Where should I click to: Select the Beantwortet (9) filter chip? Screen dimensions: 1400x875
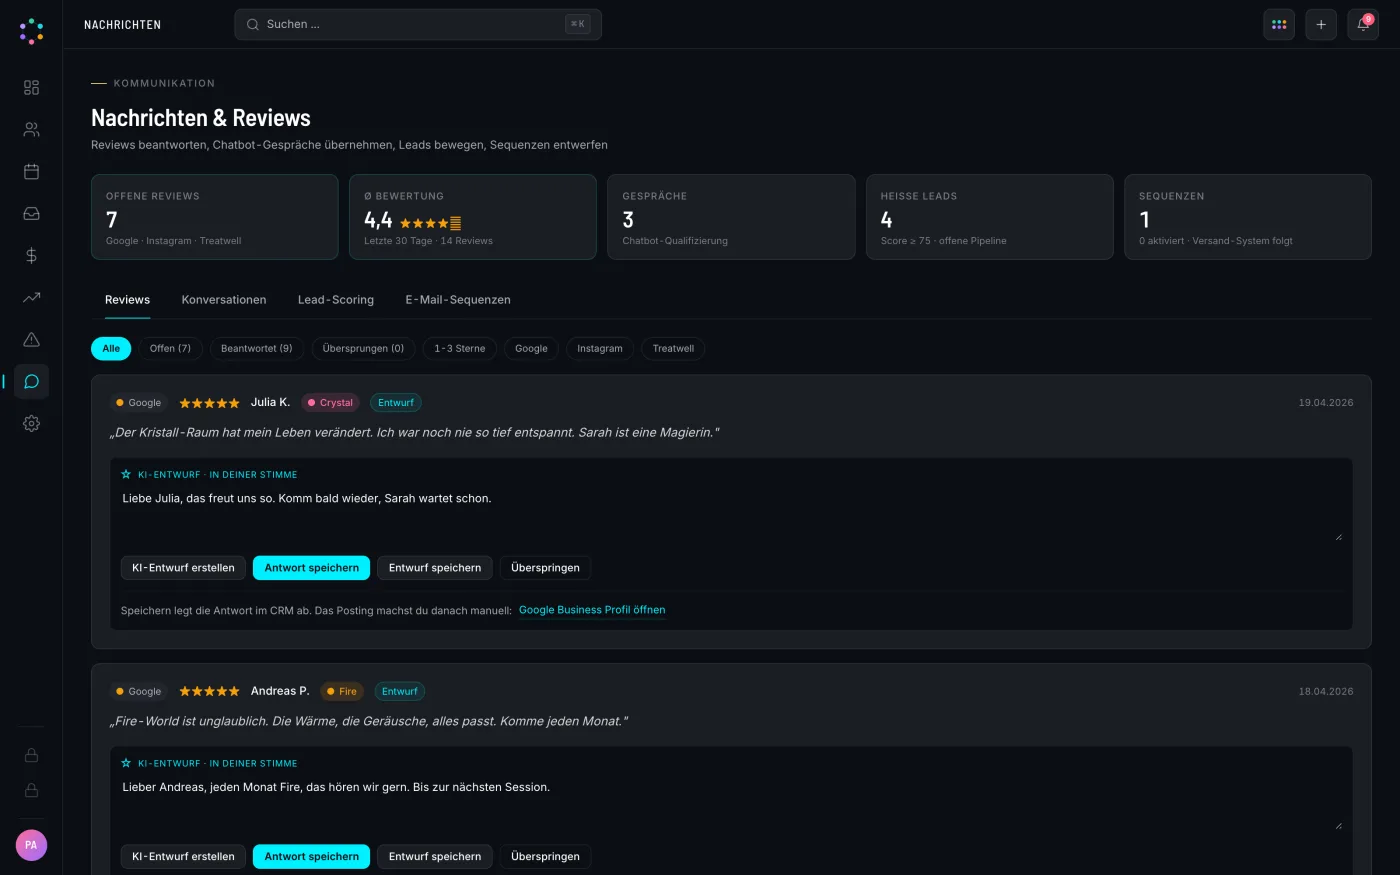click(257, 348)
